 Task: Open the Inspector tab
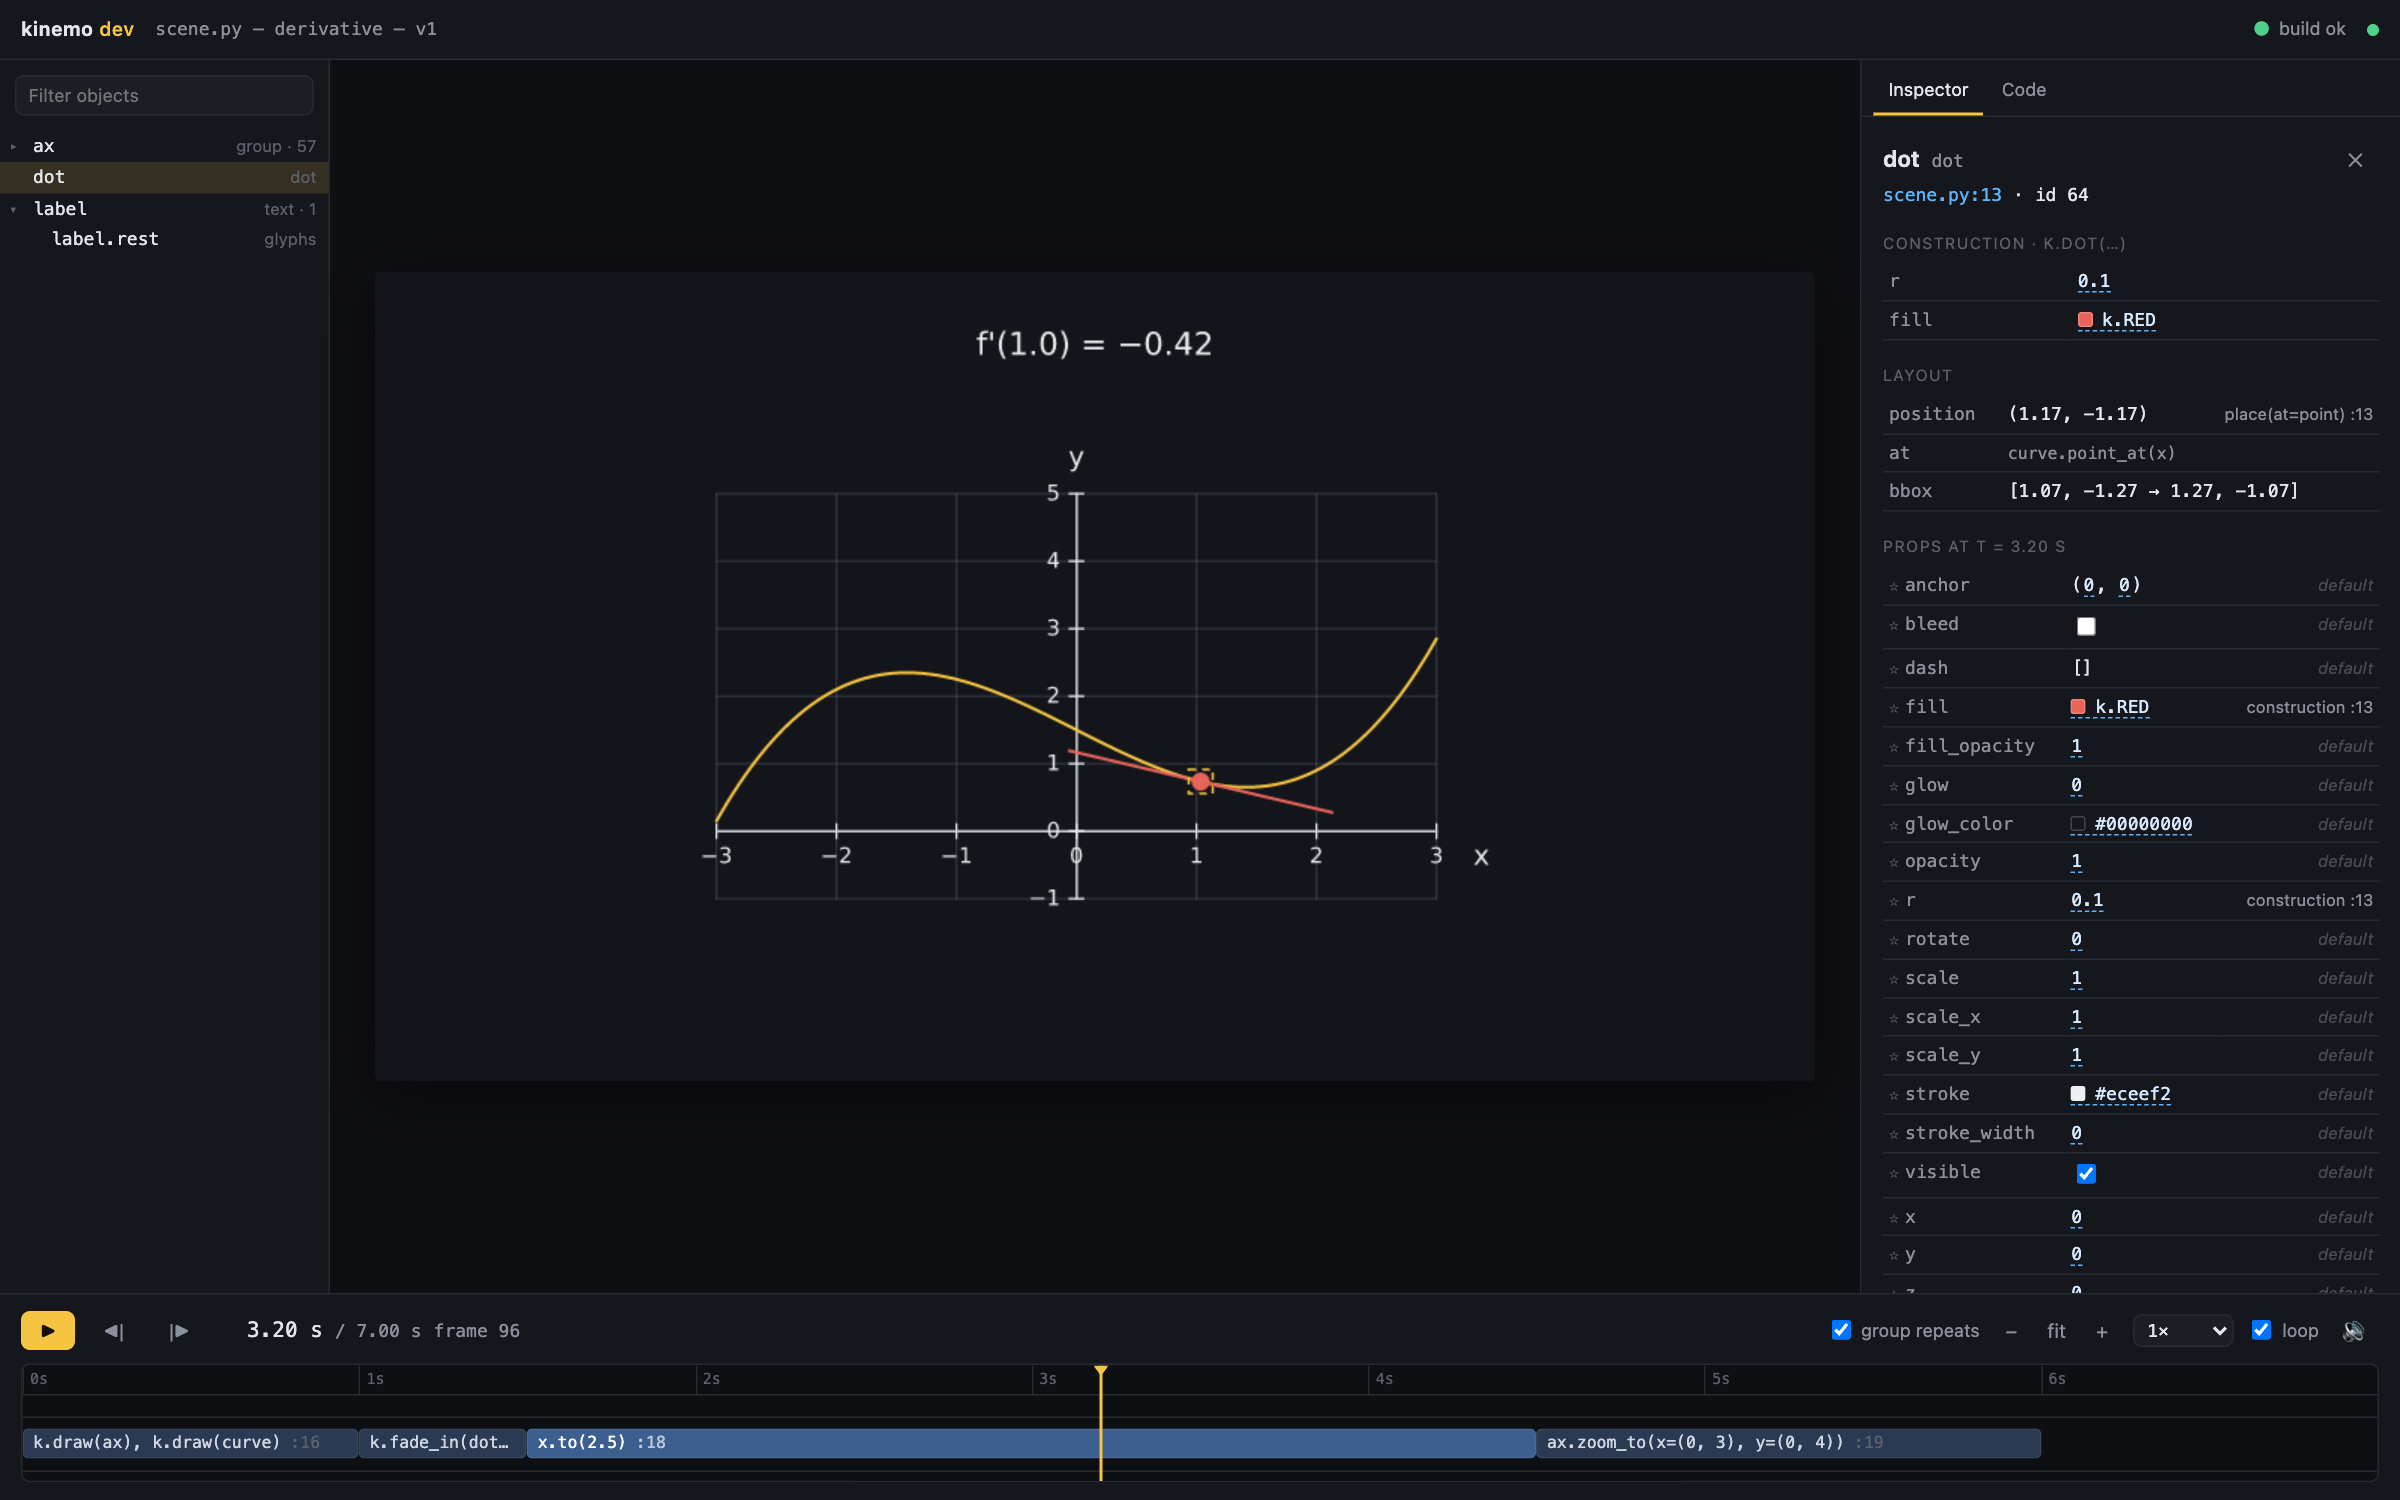point(1927,90)
